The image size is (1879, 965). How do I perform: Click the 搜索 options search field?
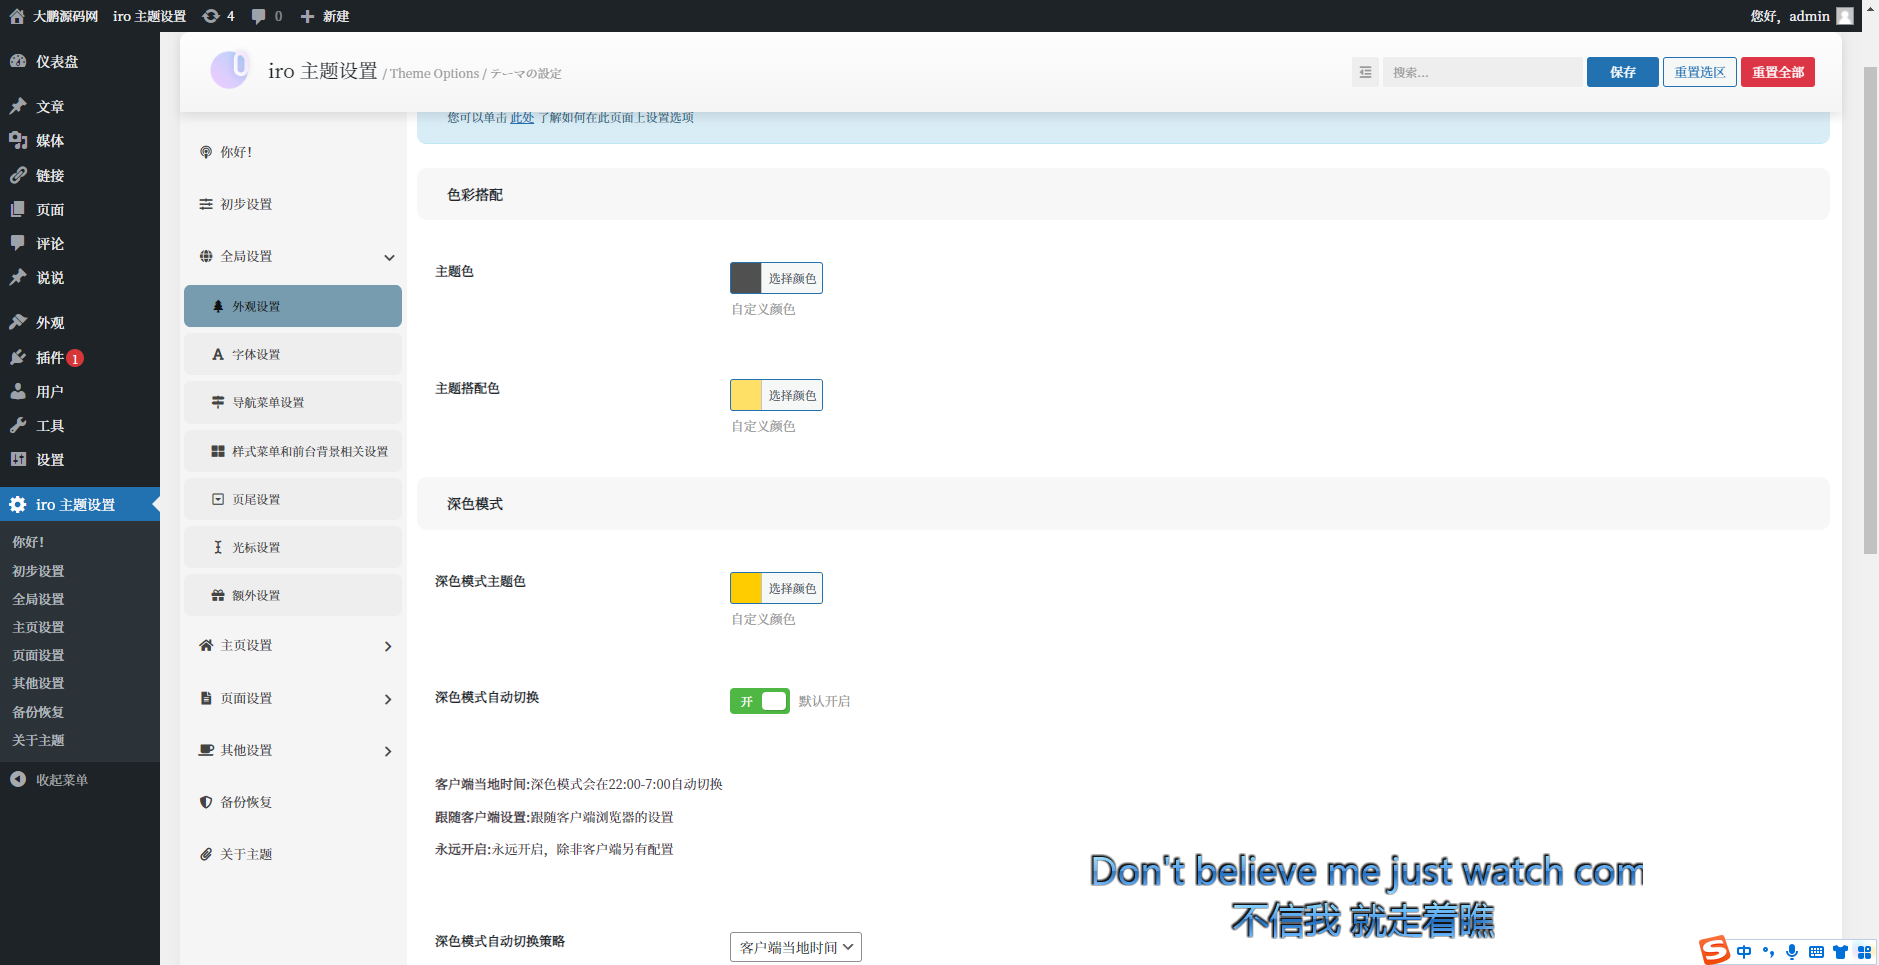(1482, 72)
